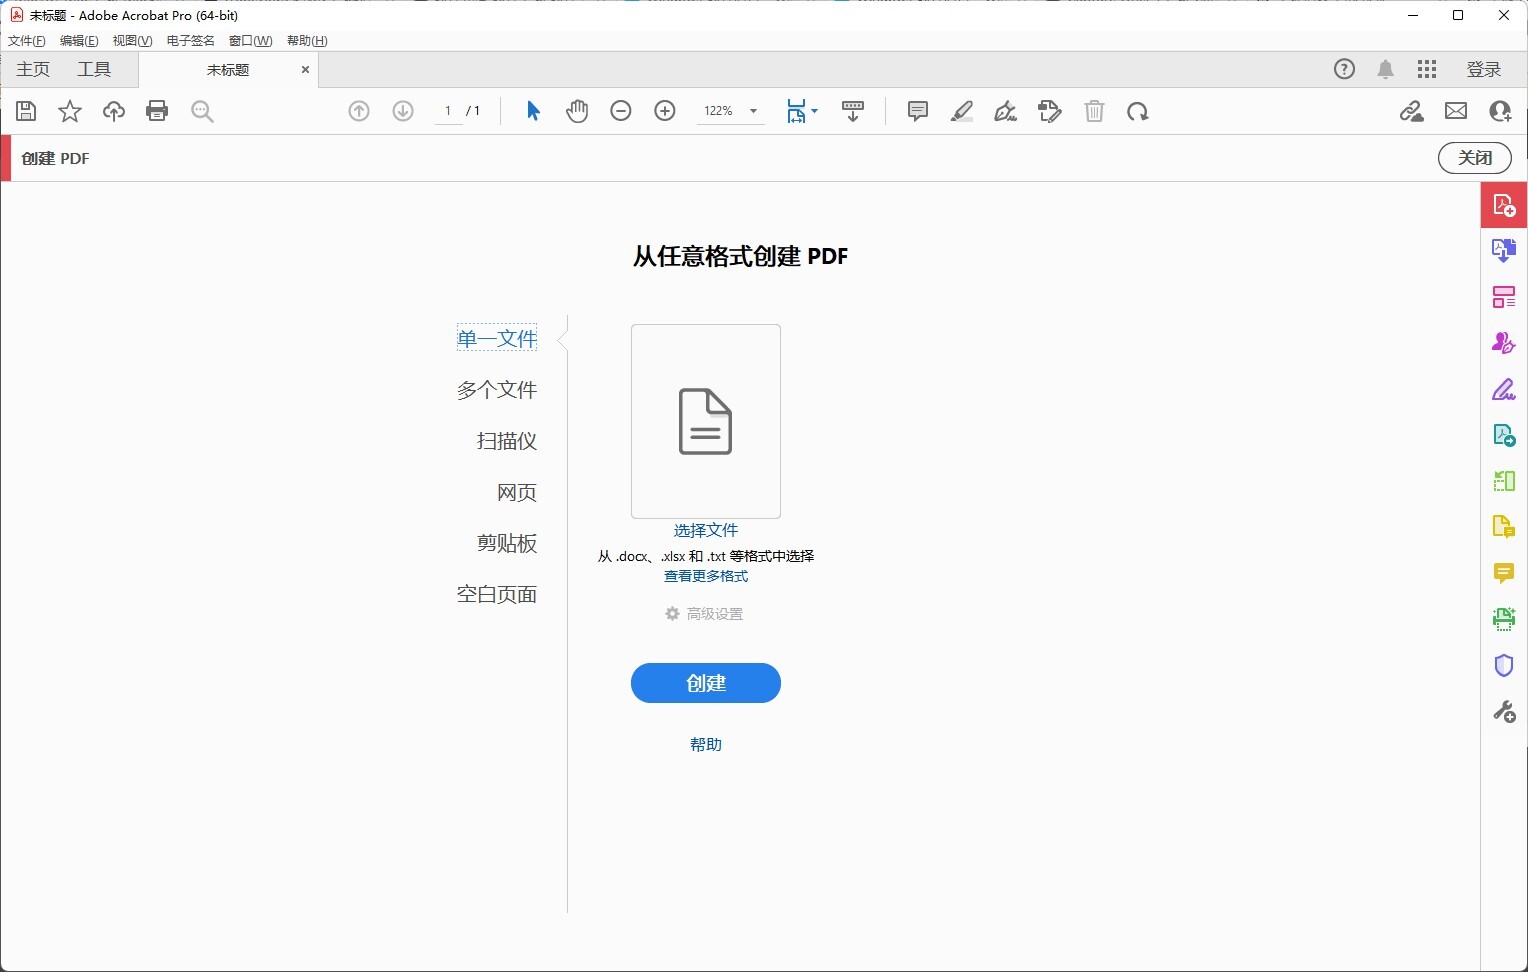Click the share with others person icon
1528x972 pixels.
[x=1500, y=111]
